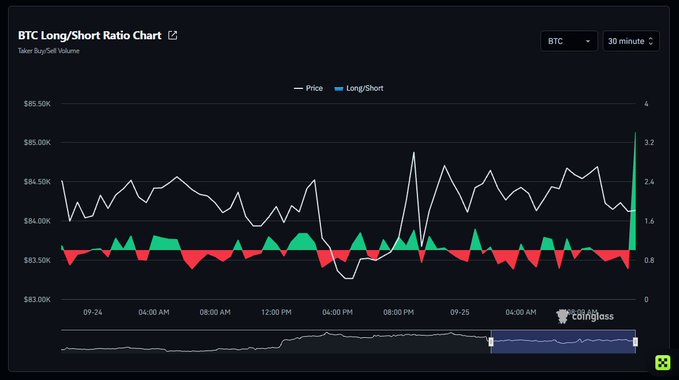Toggle the Price series in legend
Screen dimensions: 679x380
click(308, 88)
